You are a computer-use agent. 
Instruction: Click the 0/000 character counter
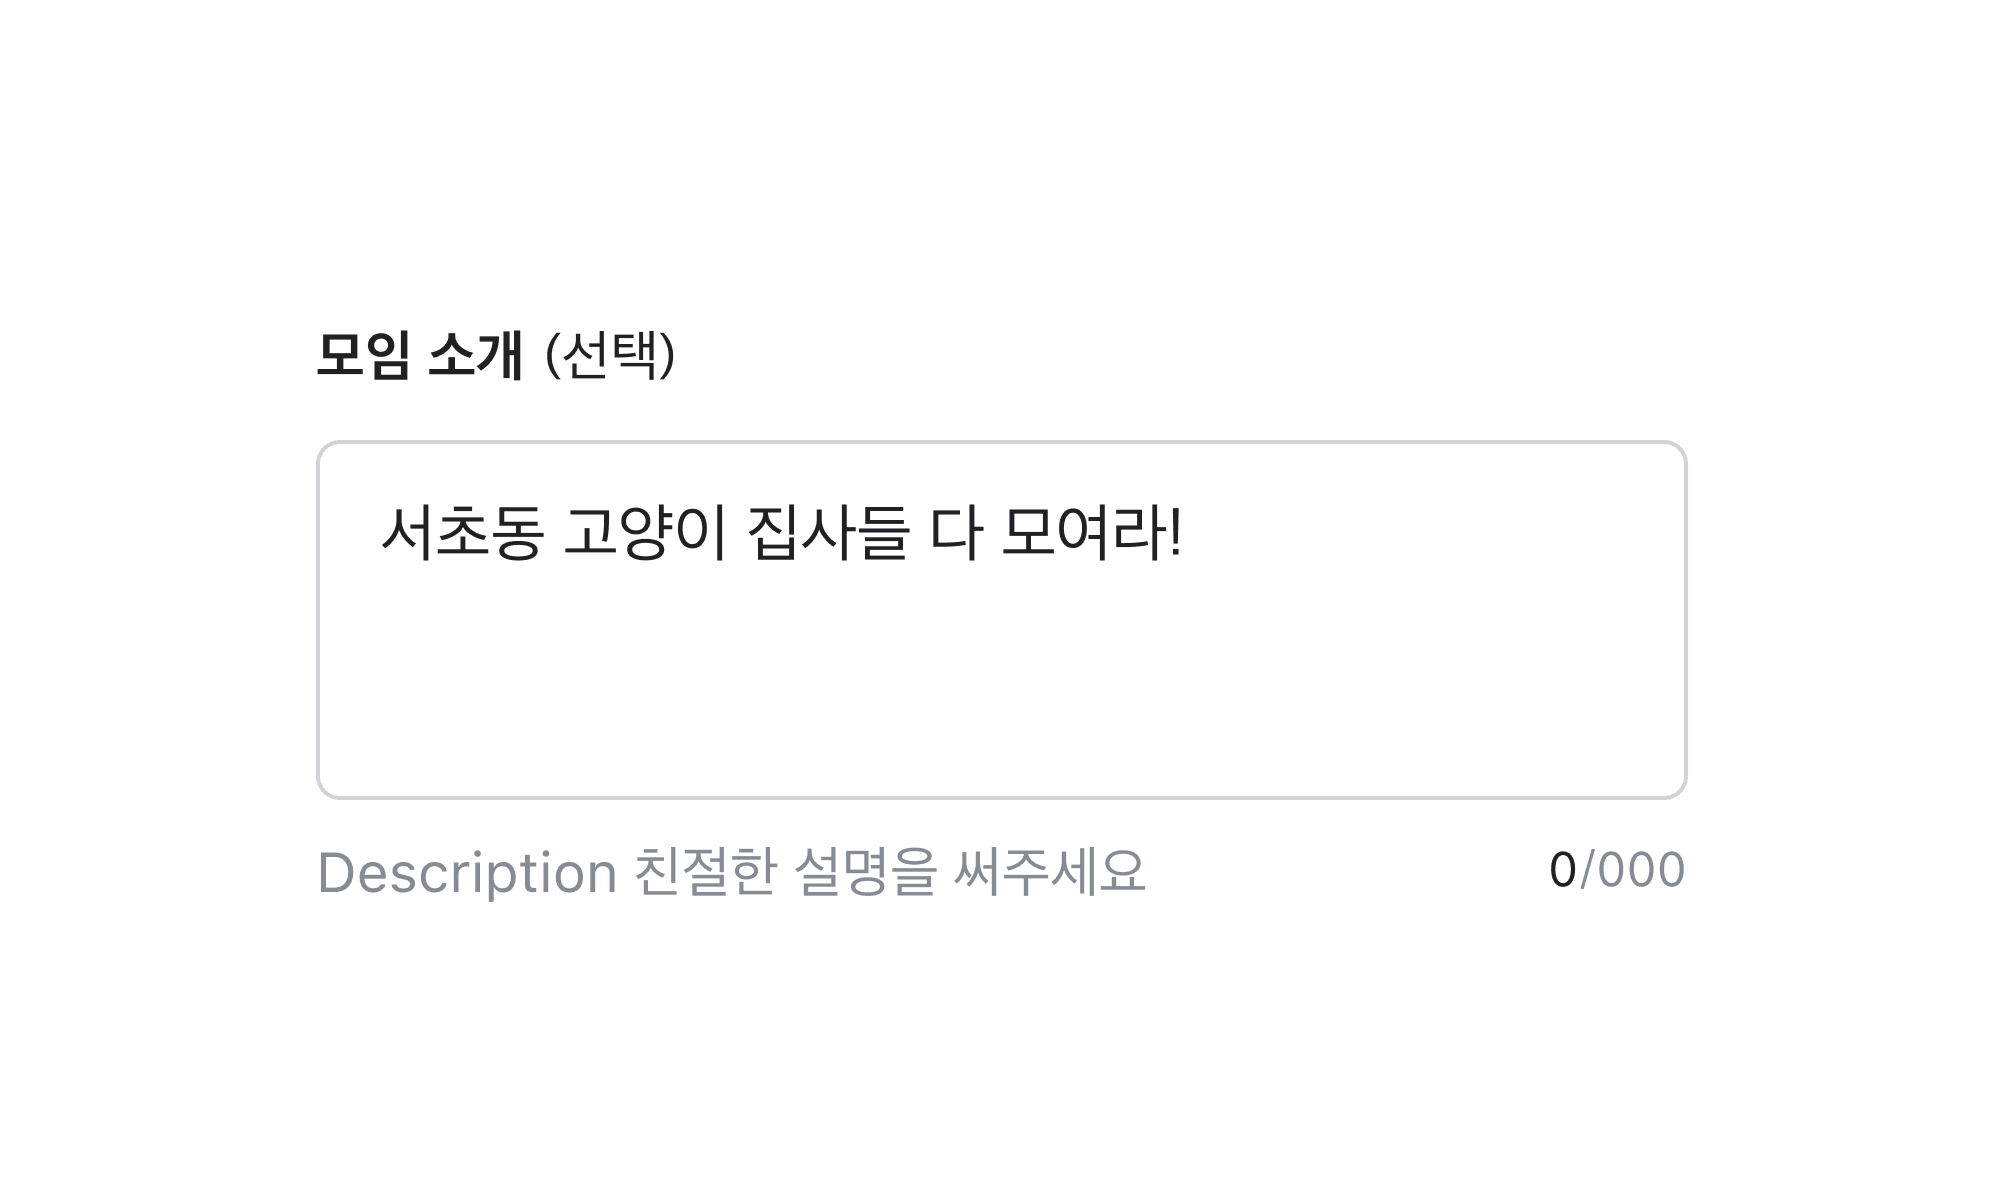[1616, 870]
